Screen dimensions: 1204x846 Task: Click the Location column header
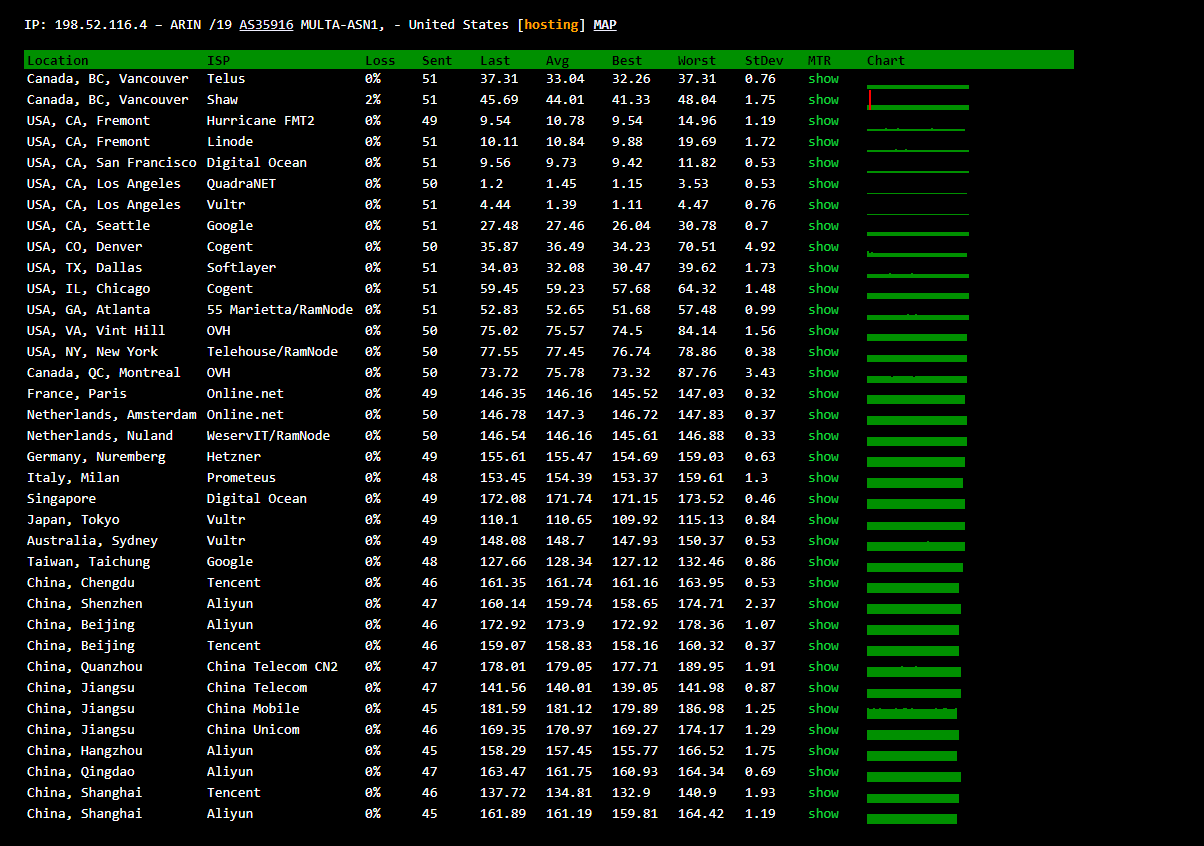[57, 60]
